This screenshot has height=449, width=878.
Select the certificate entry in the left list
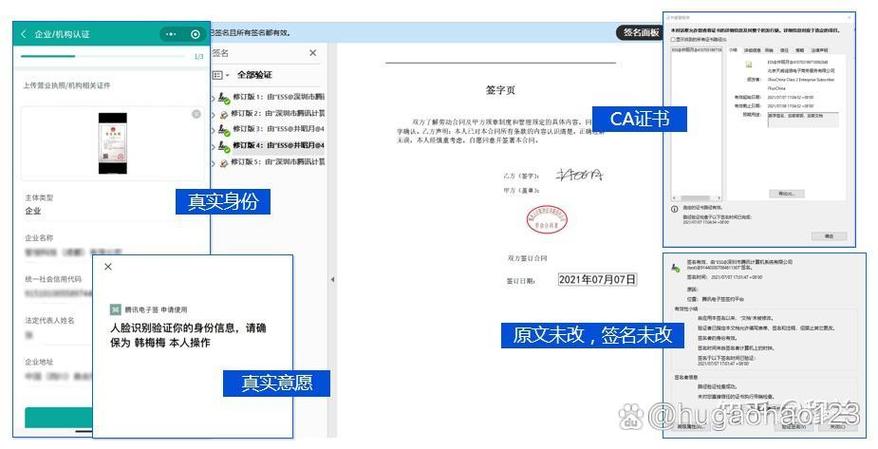[x=697, y=50]
